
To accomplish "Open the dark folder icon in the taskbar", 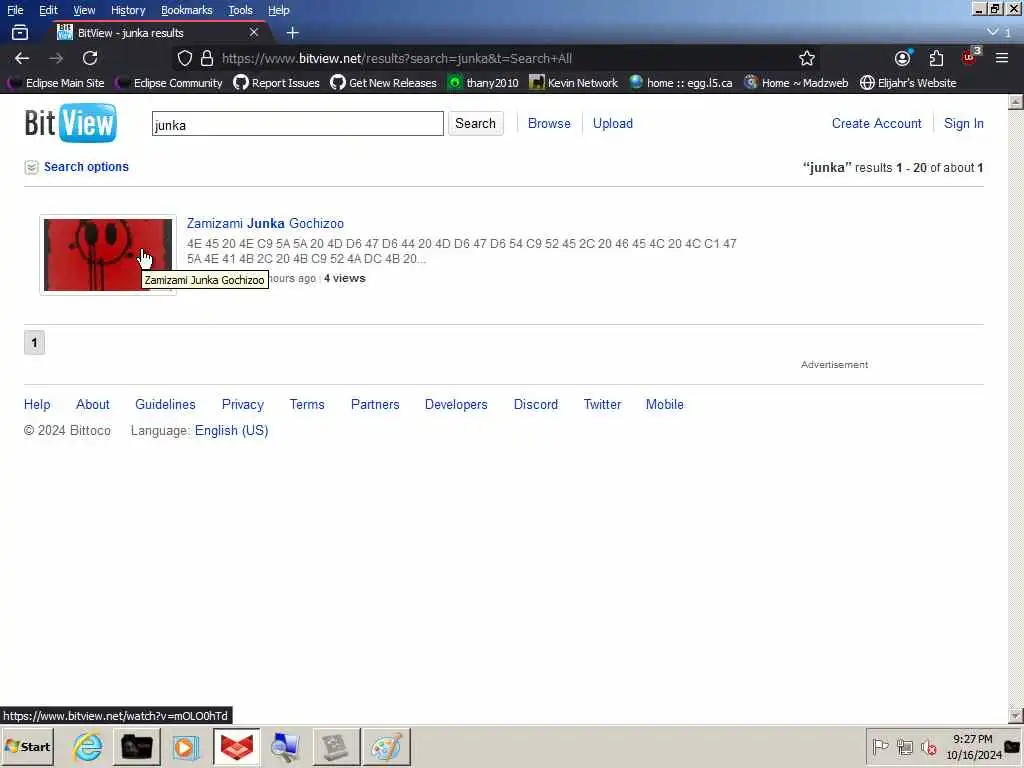I will click(x=136, y=746).
